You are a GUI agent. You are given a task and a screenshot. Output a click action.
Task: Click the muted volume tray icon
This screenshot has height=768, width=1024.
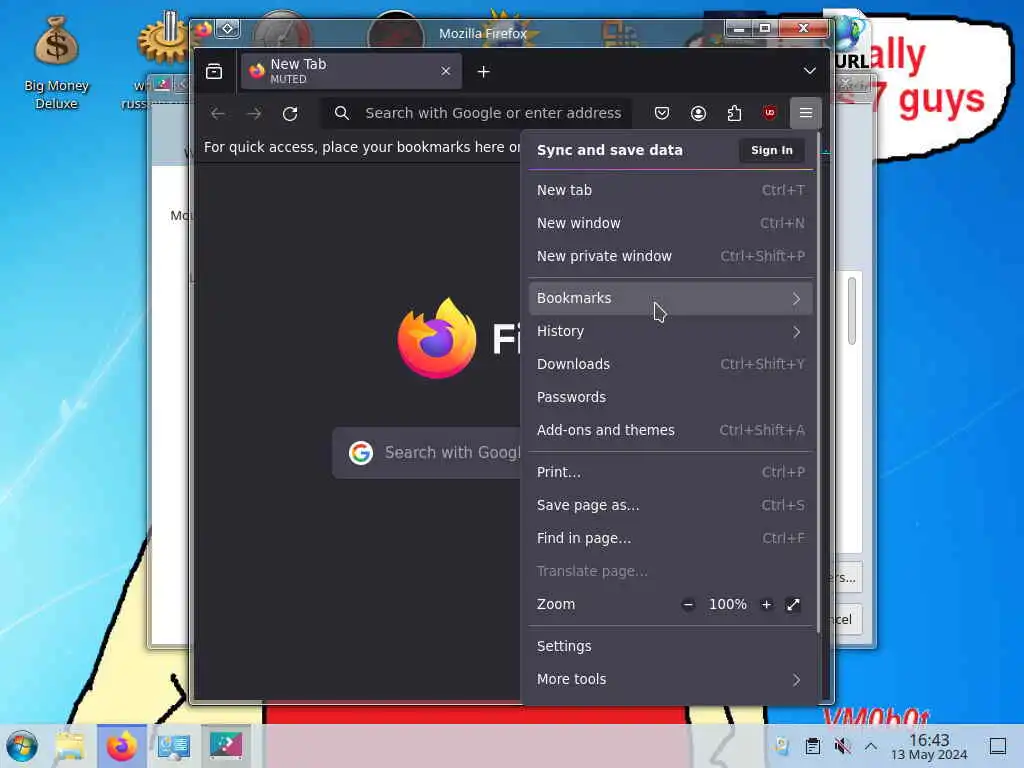pyautogui.click(x=842, y=746)
